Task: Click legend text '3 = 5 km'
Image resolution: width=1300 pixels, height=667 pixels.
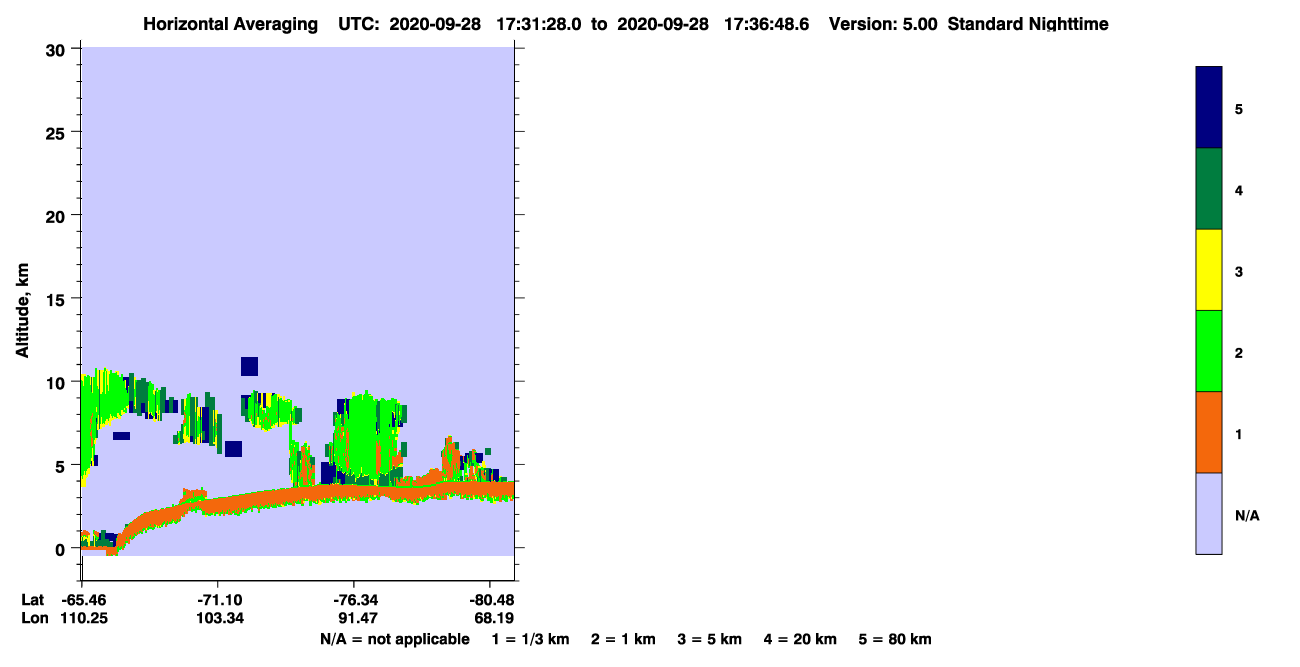Action: click(710, 639)
